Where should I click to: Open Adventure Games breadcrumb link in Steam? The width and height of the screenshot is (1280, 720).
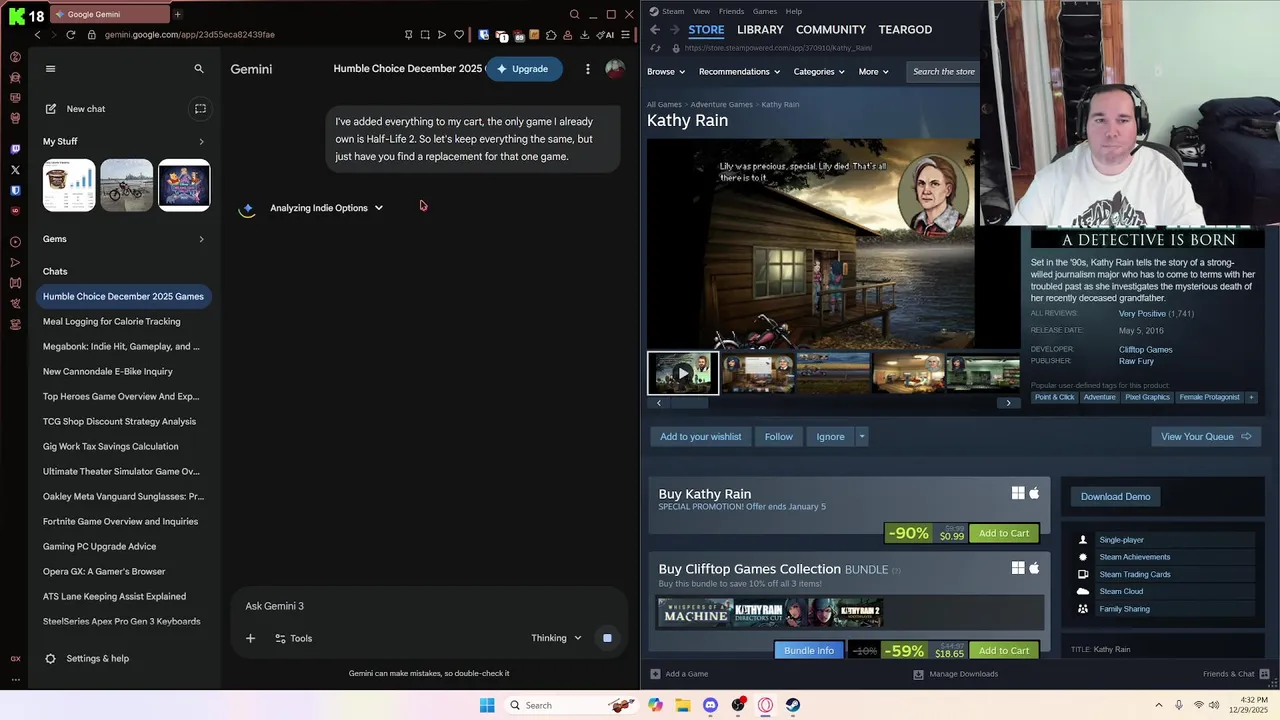coord(721,104)
